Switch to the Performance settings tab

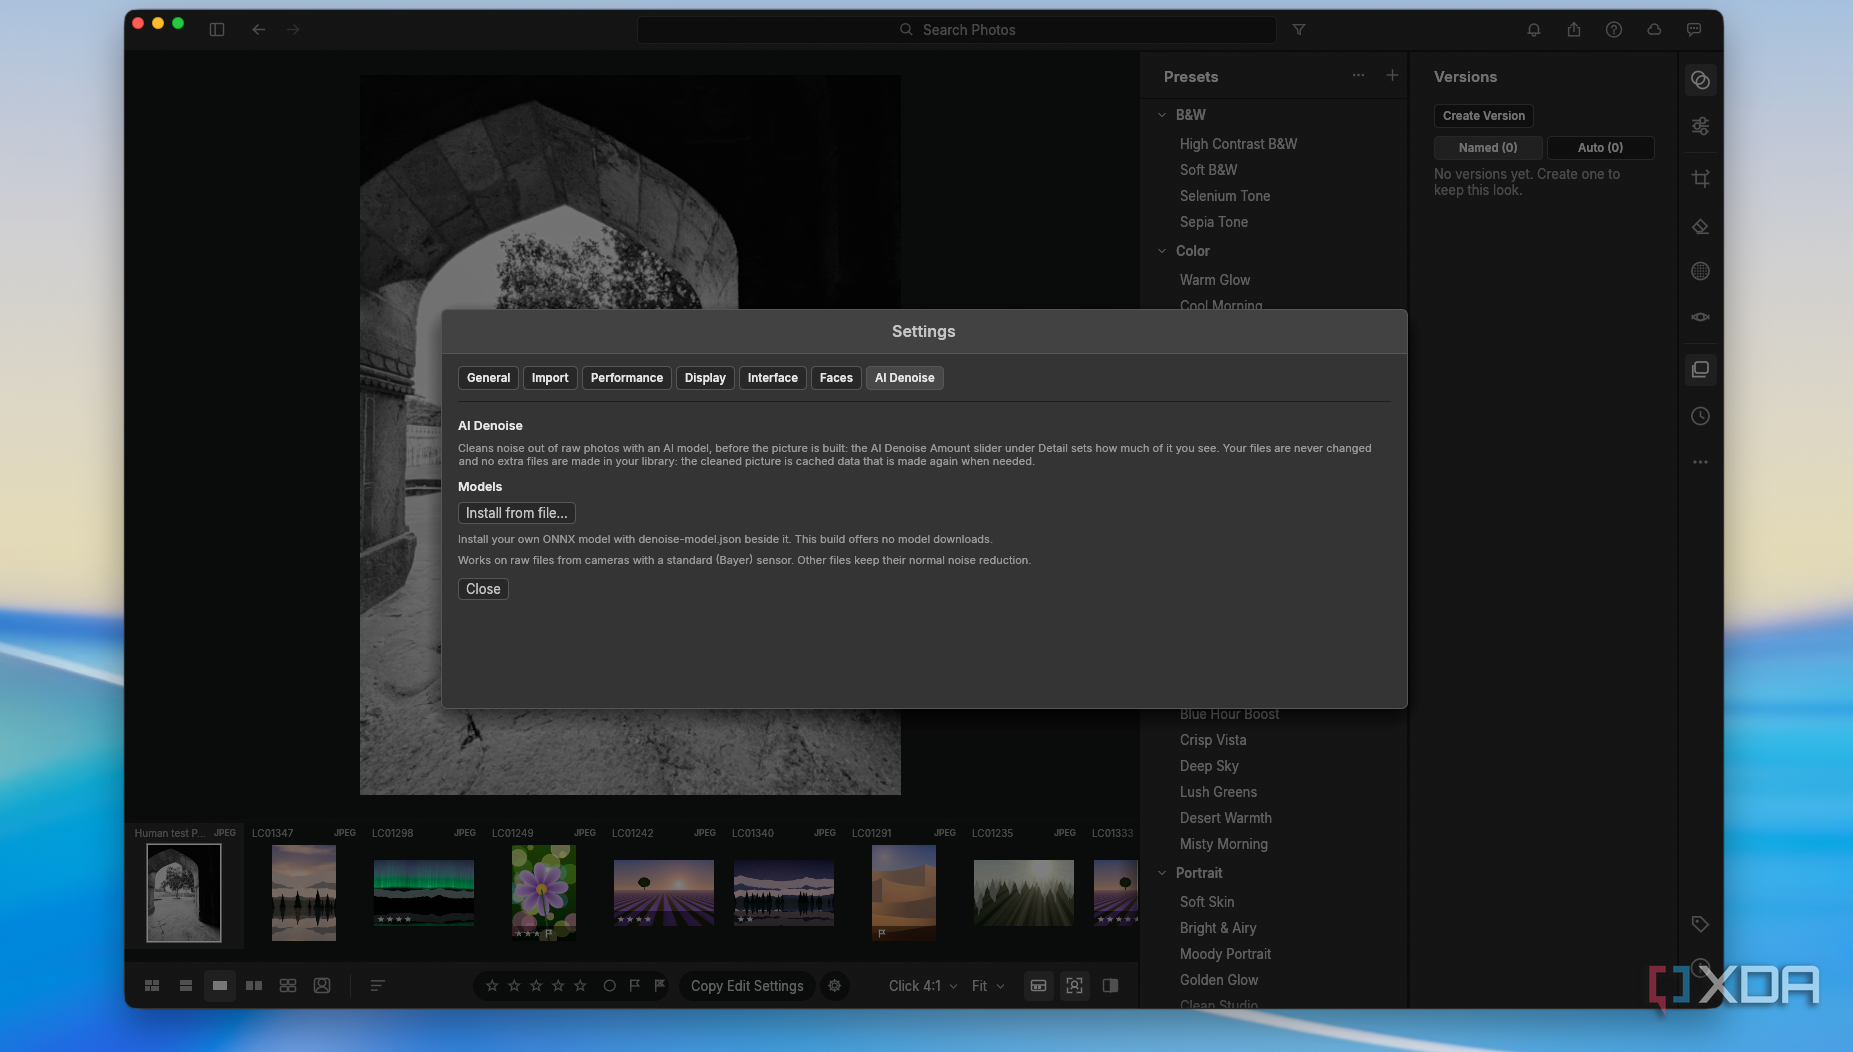point(626,378)
